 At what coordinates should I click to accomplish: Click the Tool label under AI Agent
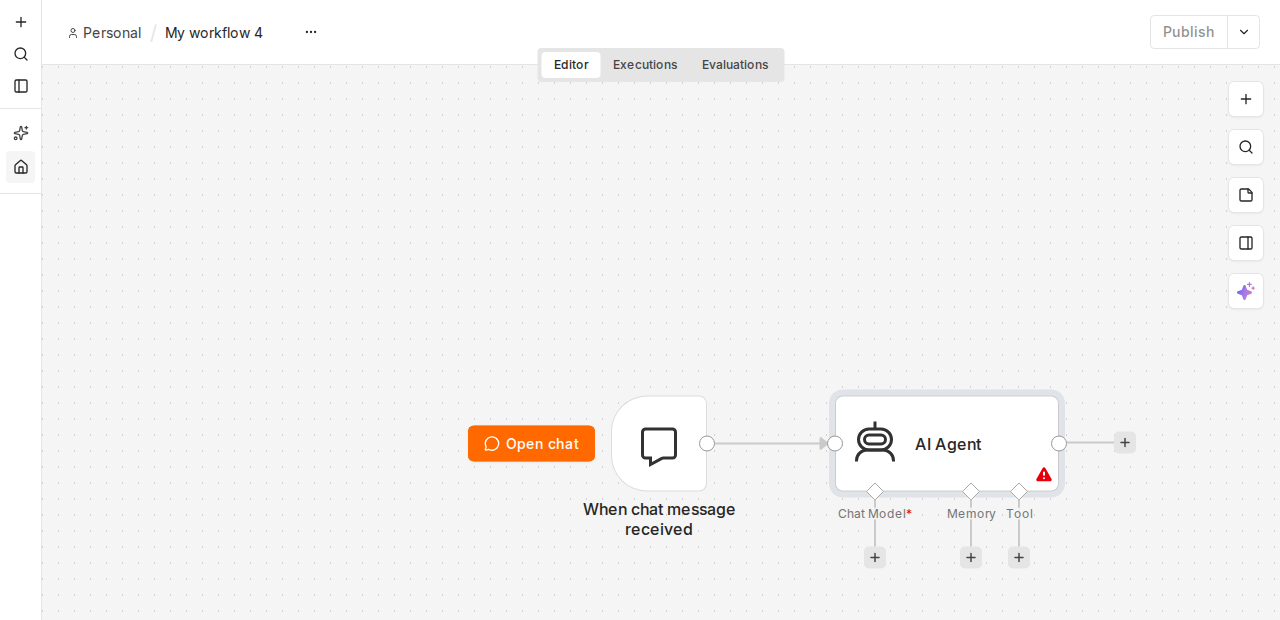1019,514
